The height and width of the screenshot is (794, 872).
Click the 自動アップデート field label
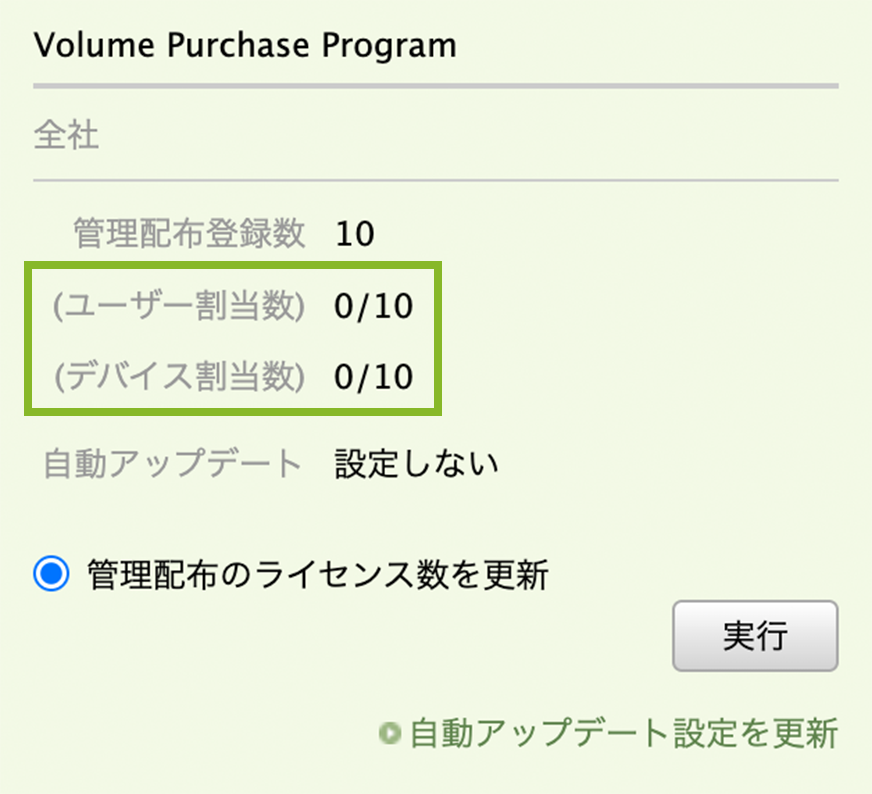coord(173,464)
